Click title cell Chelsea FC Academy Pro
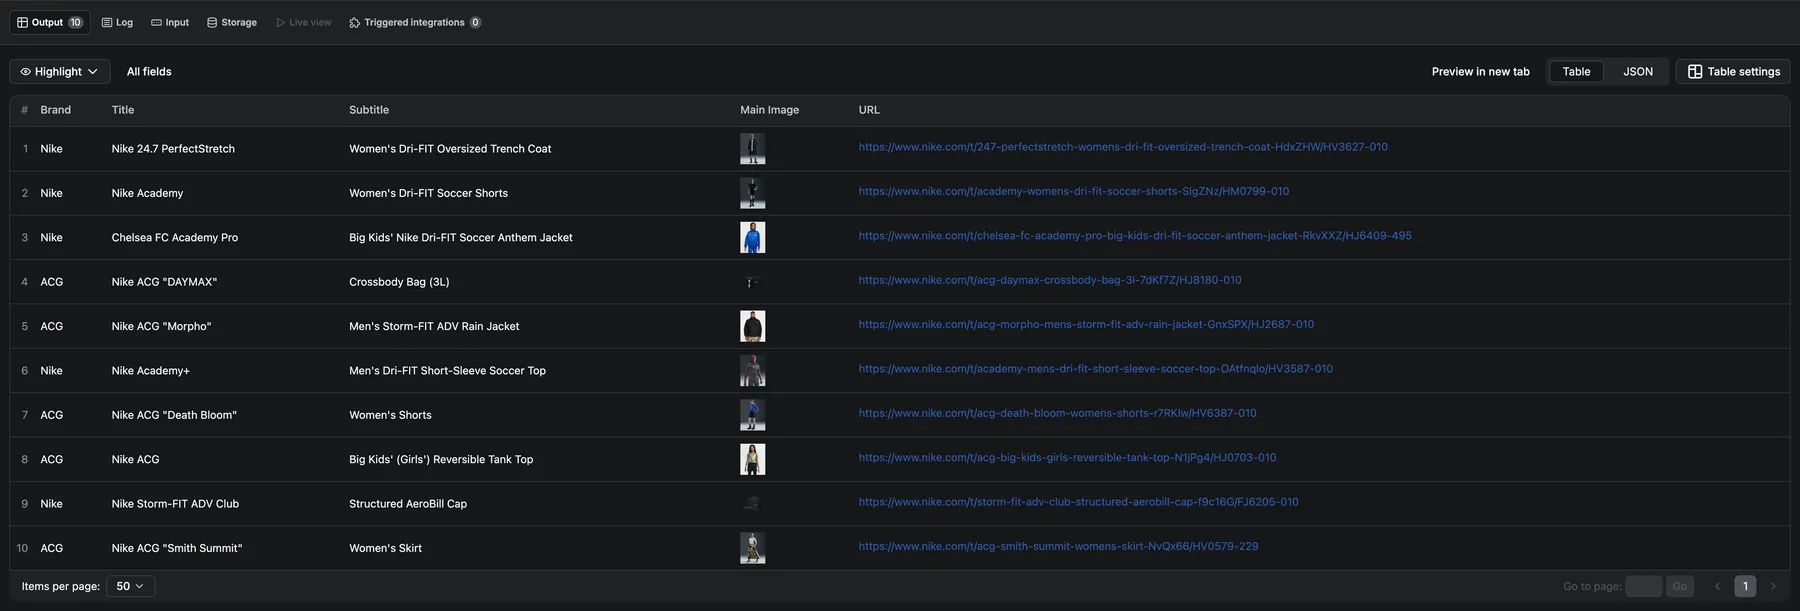 175,238
